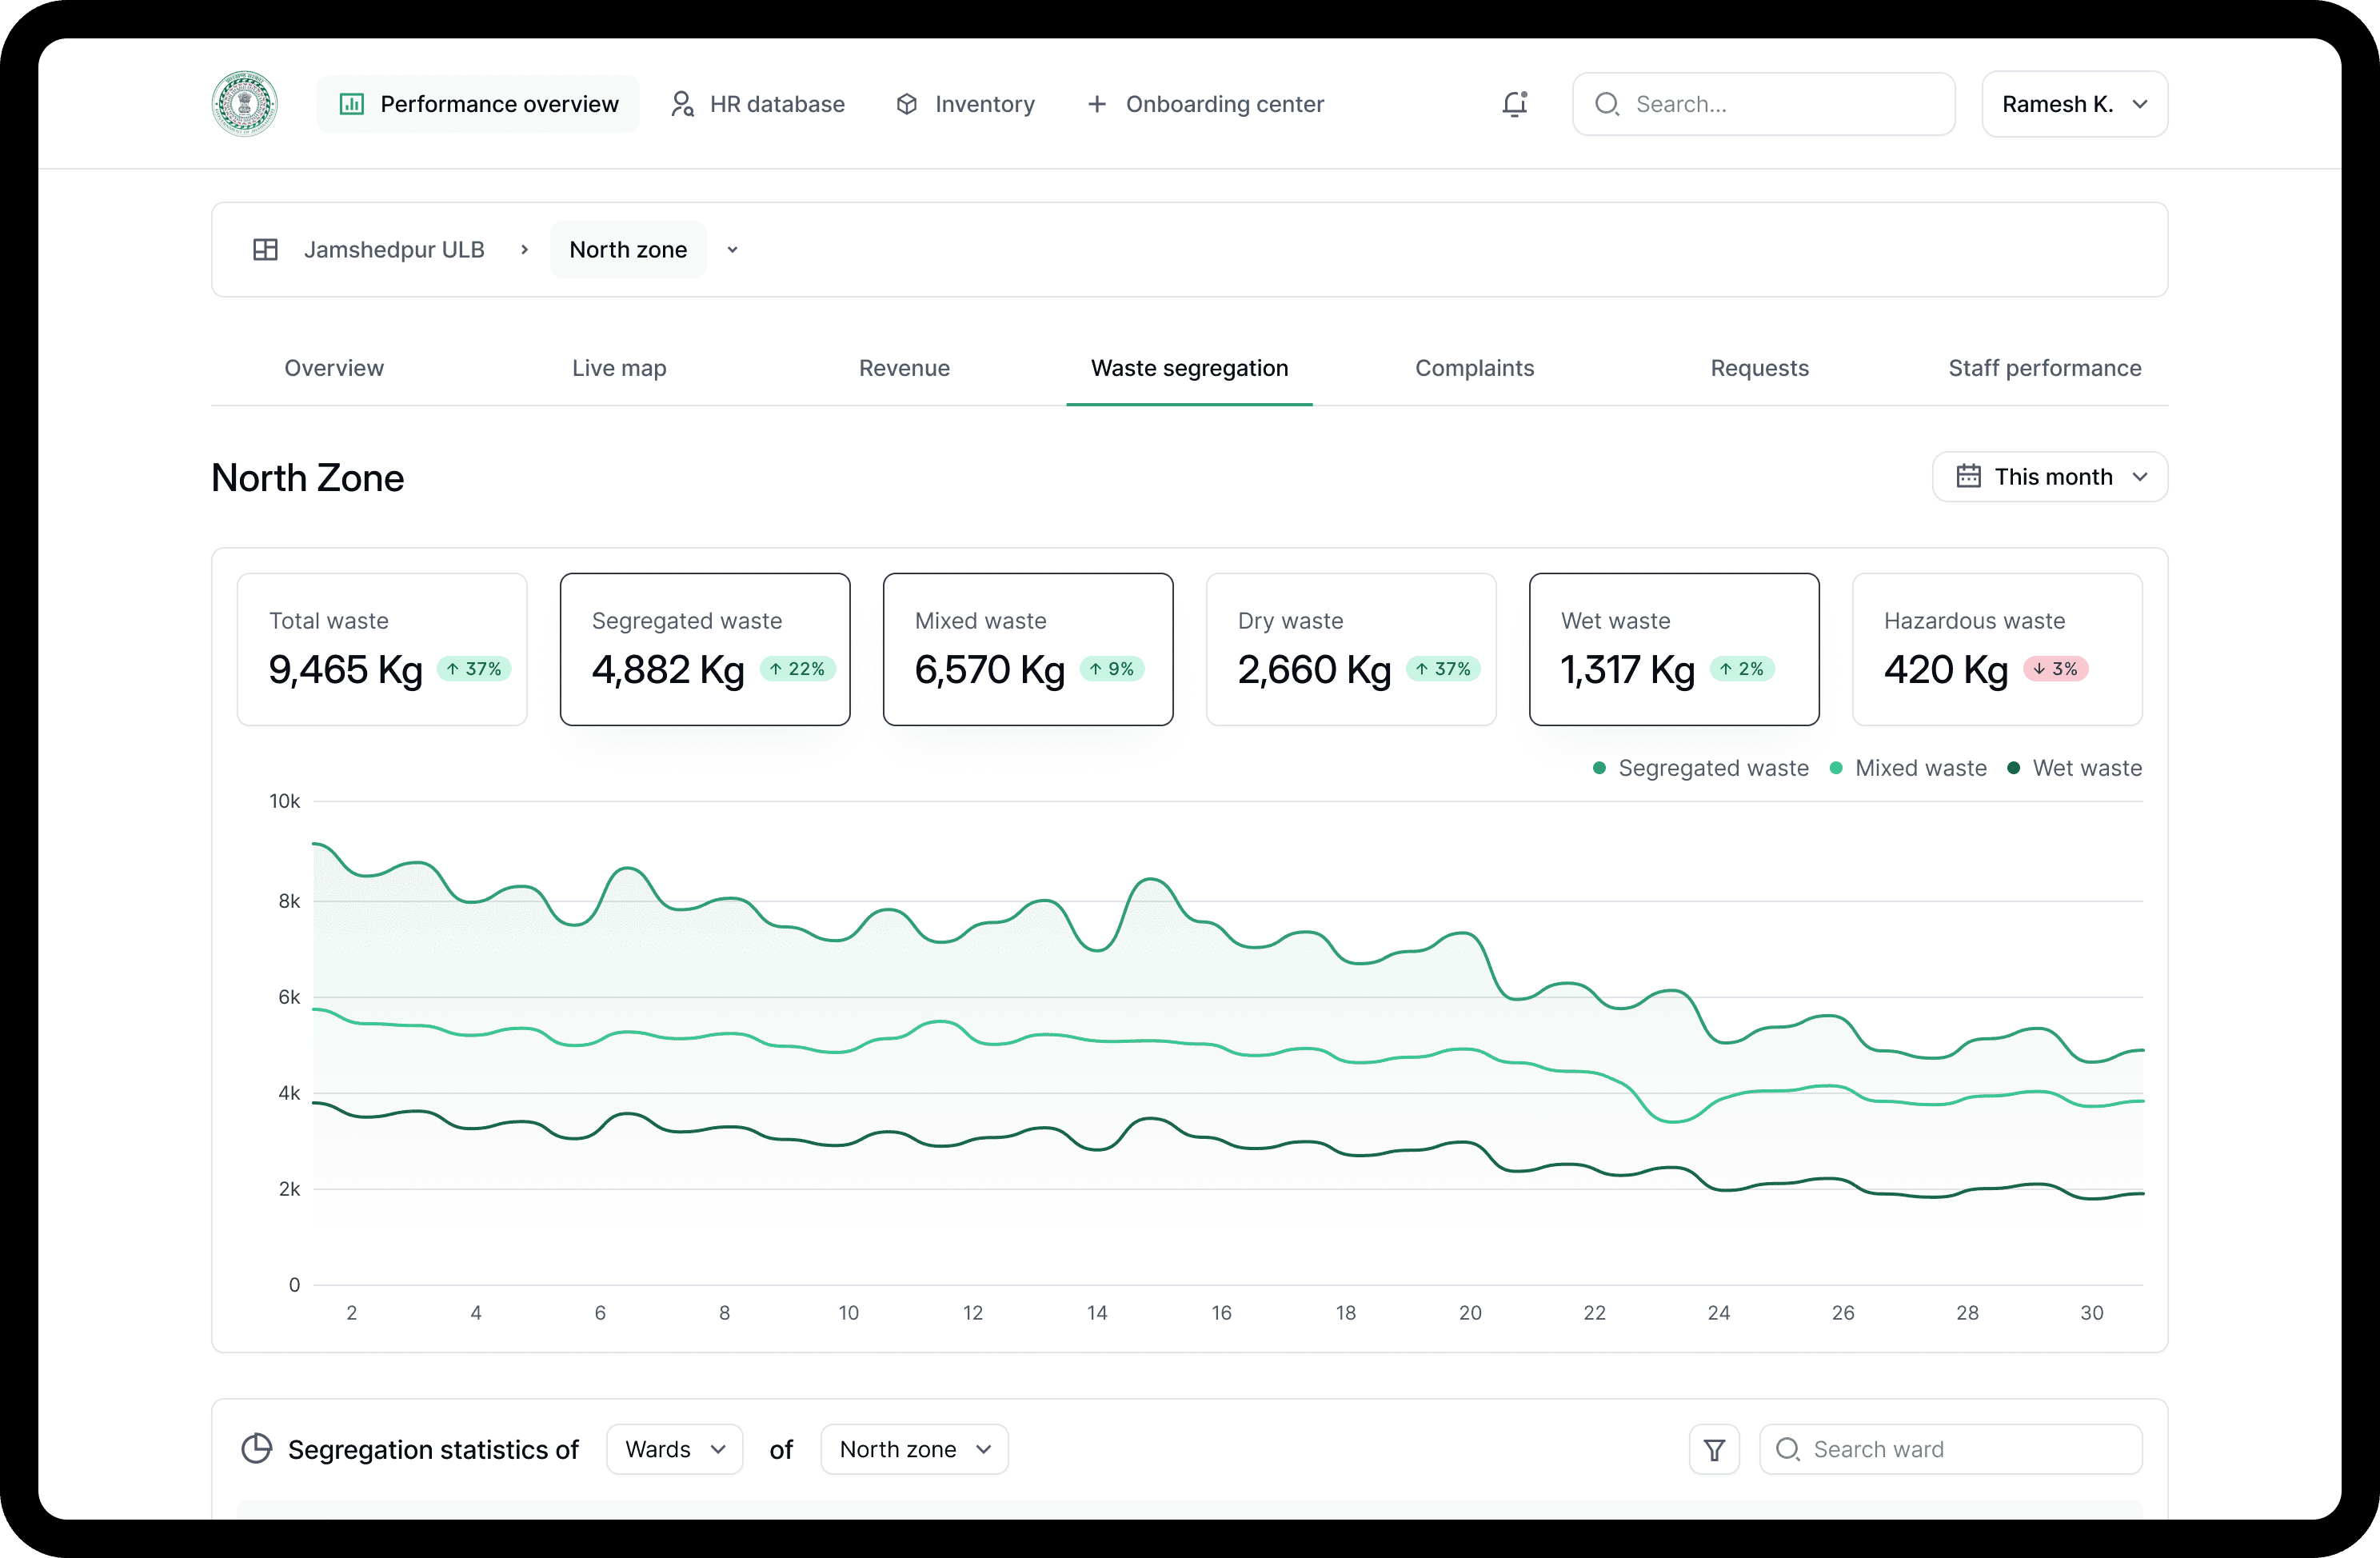Click the Inventory box icon
The image size is (2380, 1558).
click(x=906, y=104)
